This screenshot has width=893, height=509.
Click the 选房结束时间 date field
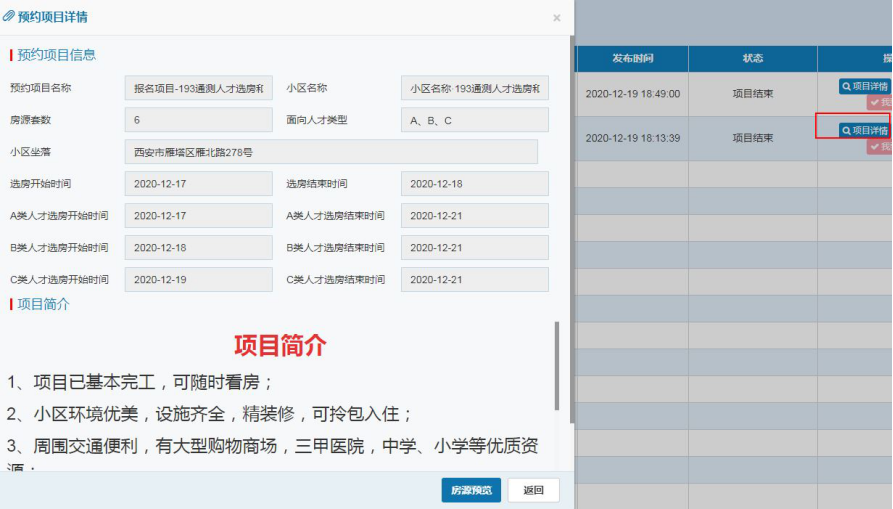474,184
